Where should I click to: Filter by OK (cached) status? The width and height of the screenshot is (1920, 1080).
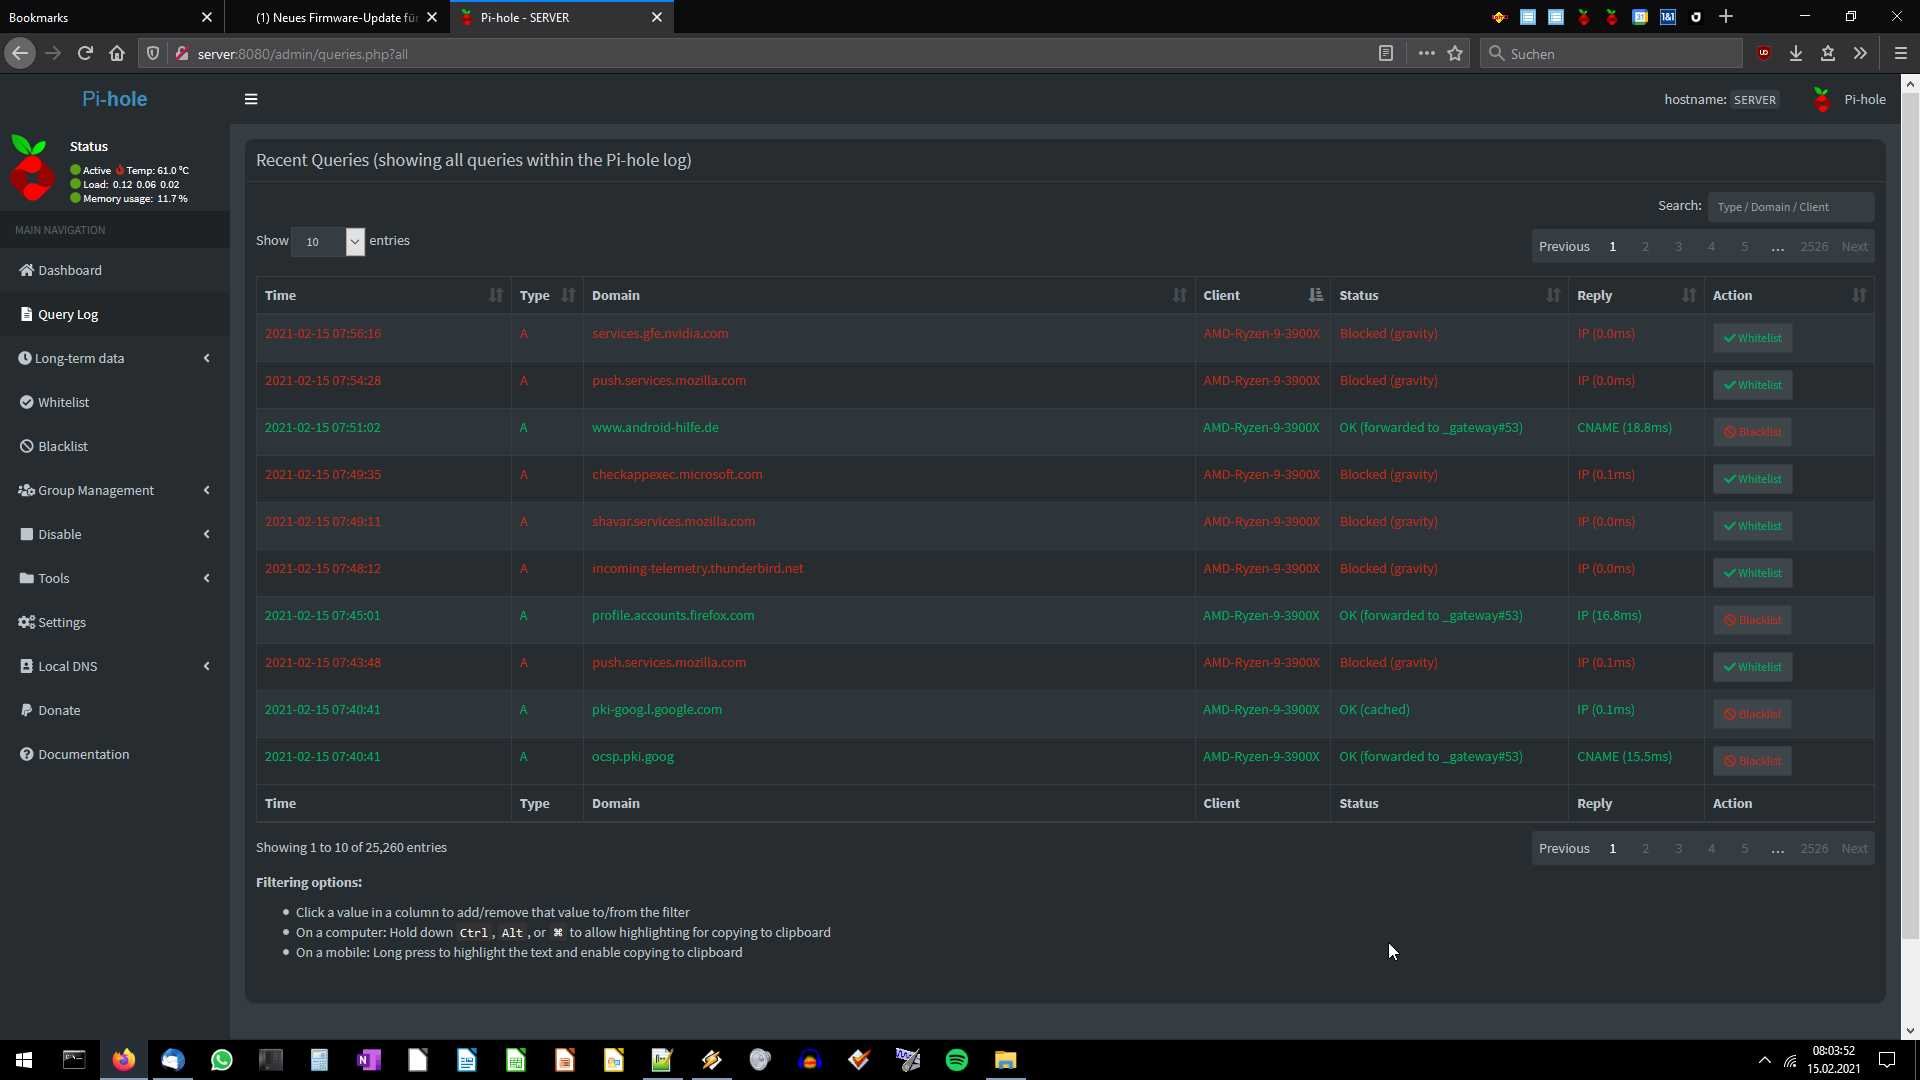1374,709
